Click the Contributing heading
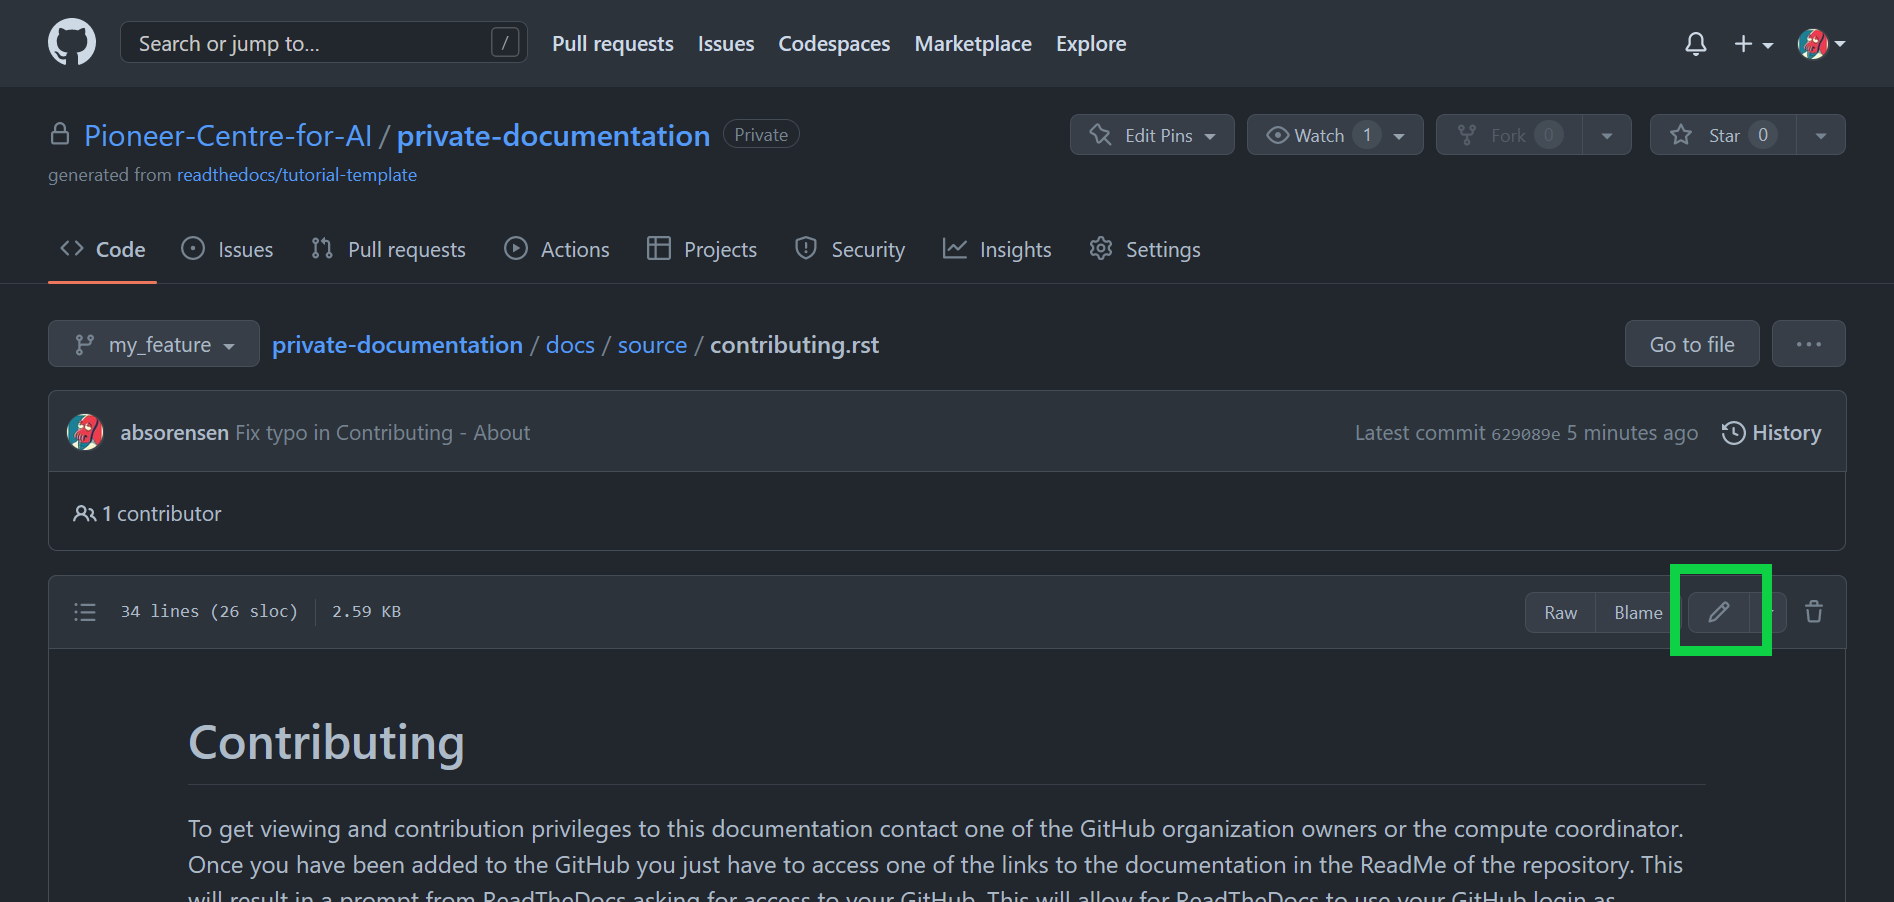The height and width of the screenshot is (902, 1894). (326, 743)
